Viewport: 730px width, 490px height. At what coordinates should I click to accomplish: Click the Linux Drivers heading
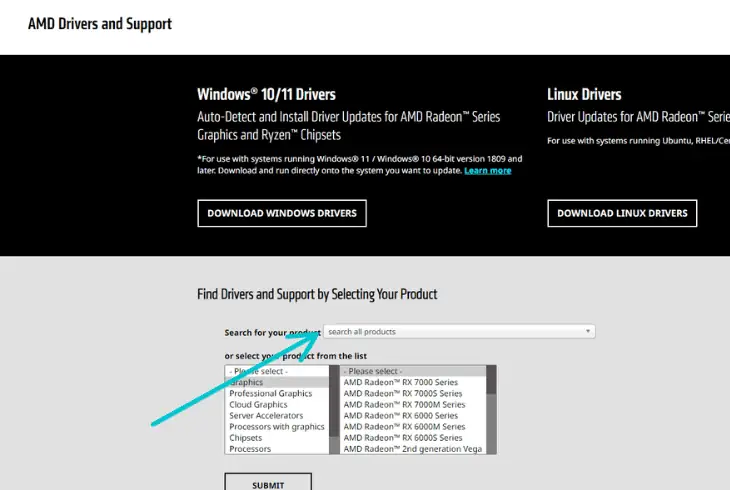tap(584, 95)
